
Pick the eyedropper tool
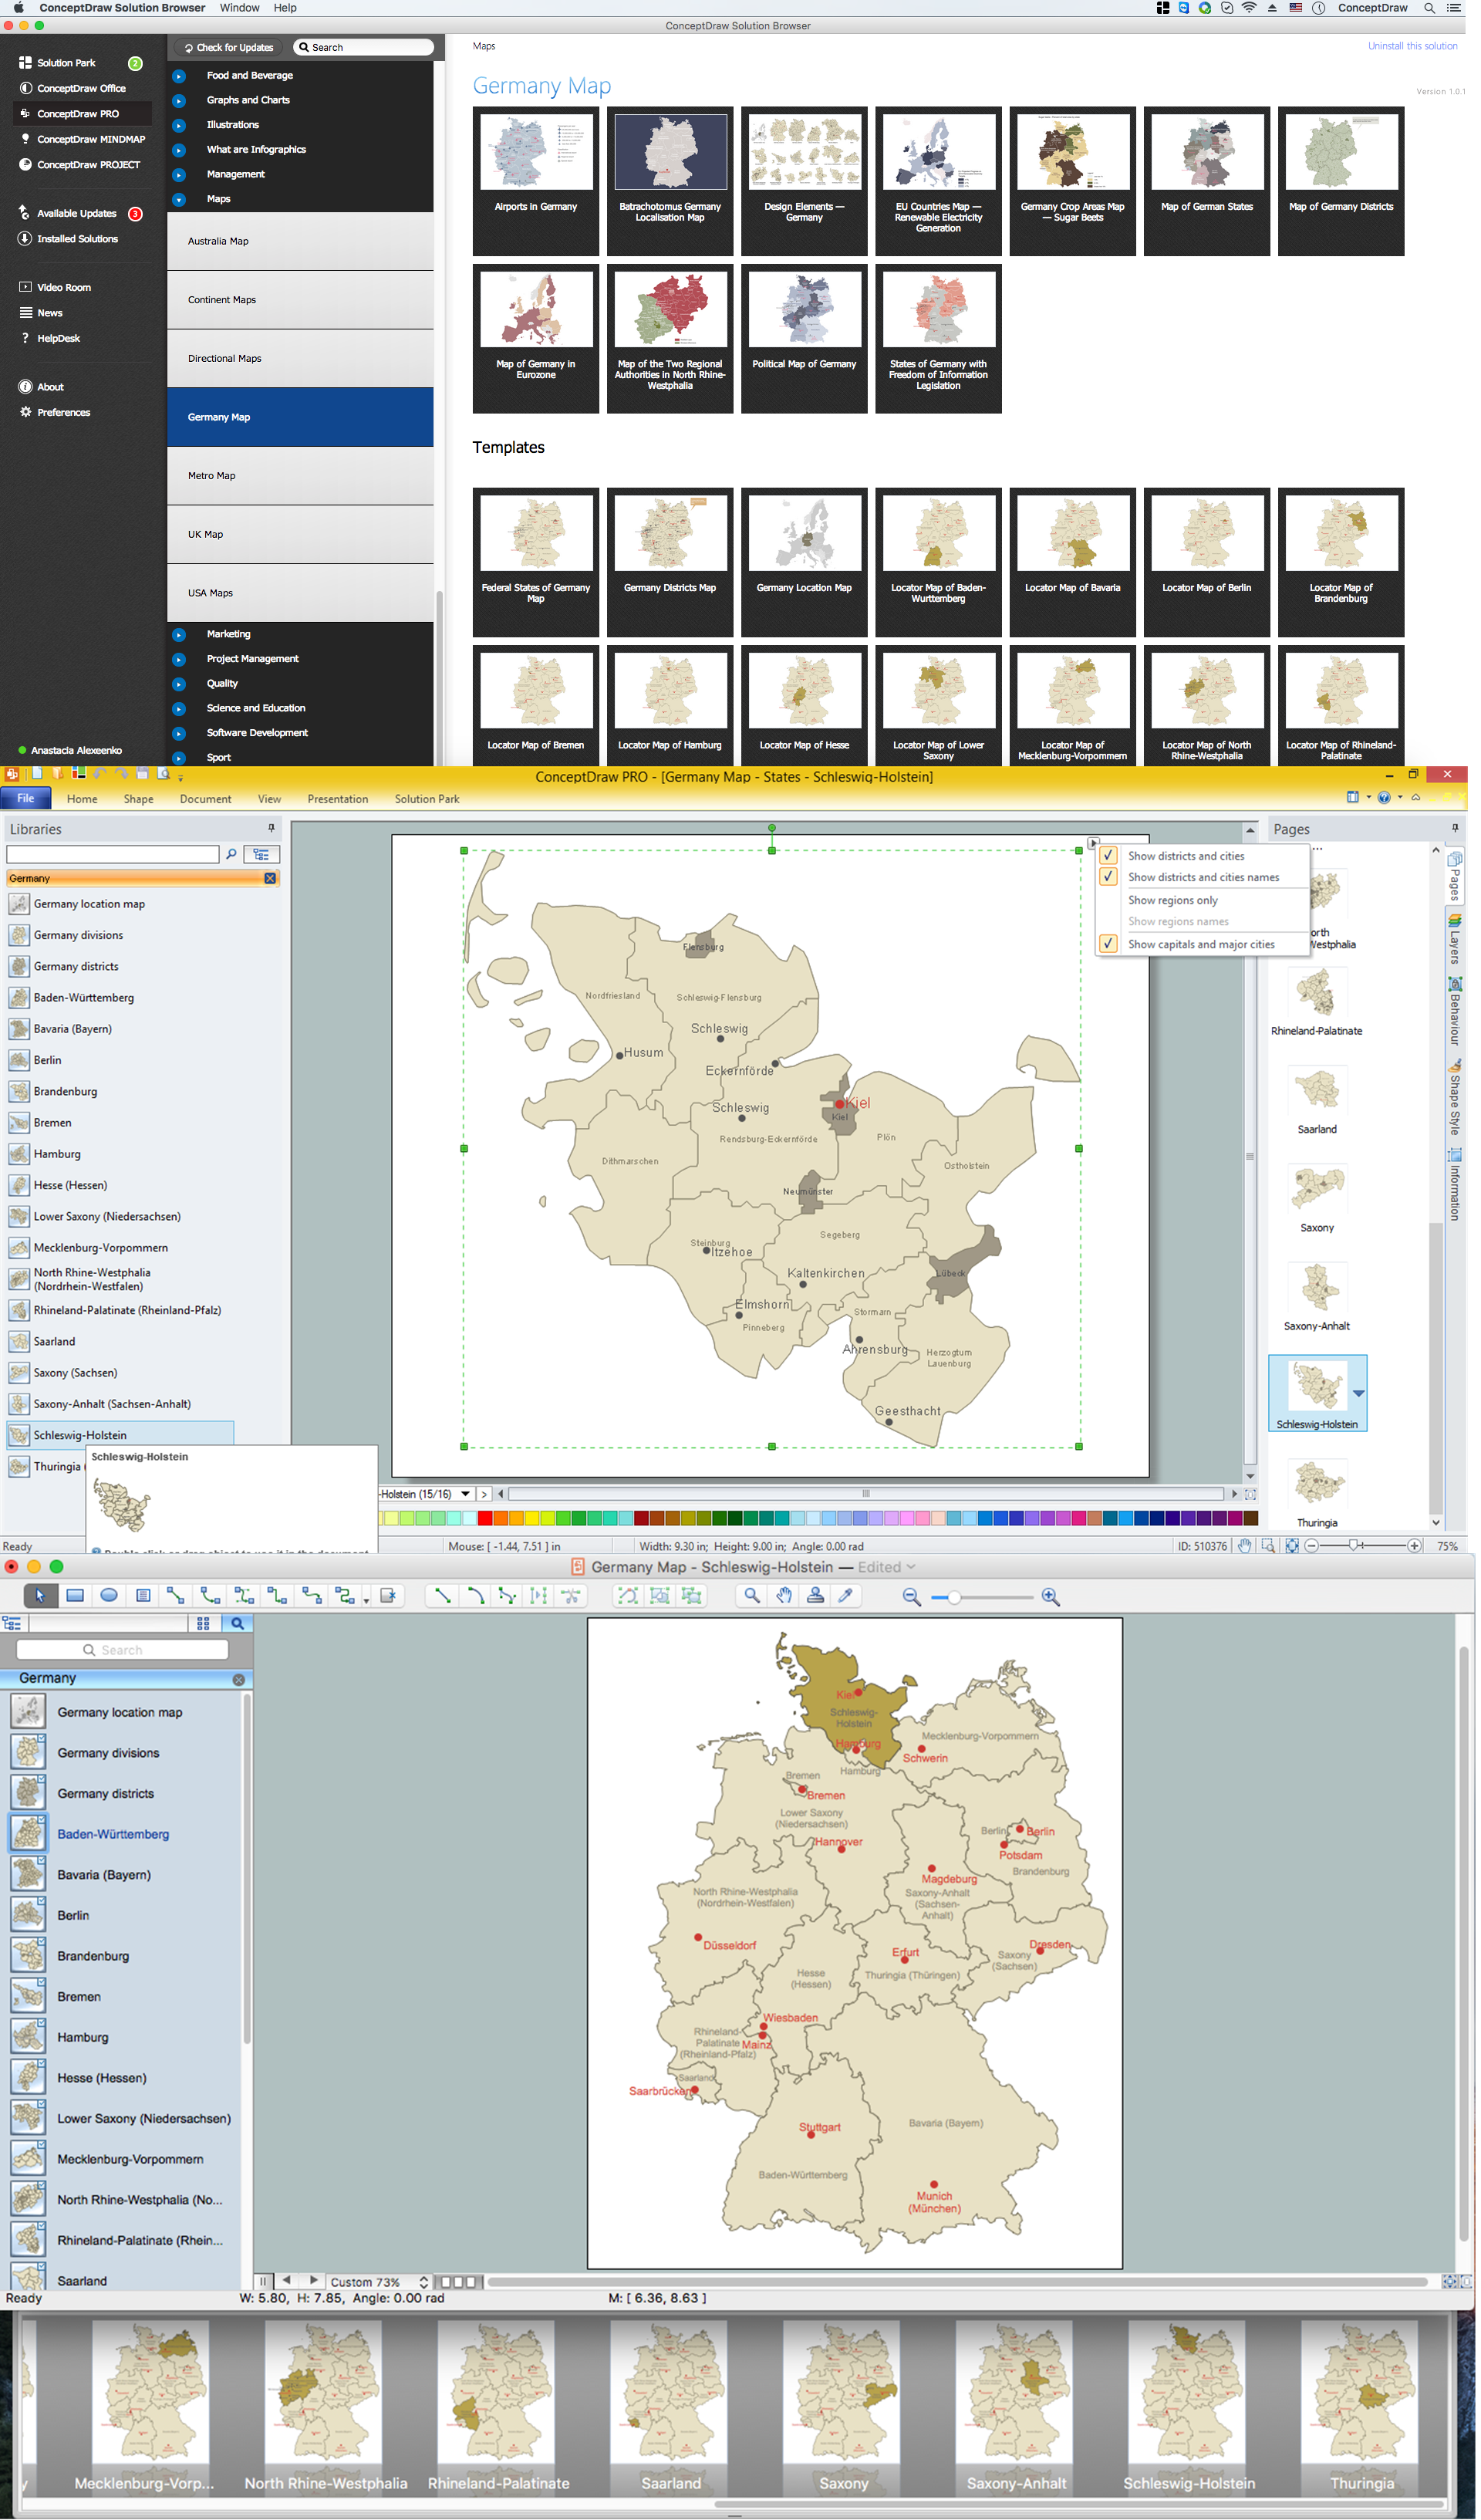(847, 1596)
